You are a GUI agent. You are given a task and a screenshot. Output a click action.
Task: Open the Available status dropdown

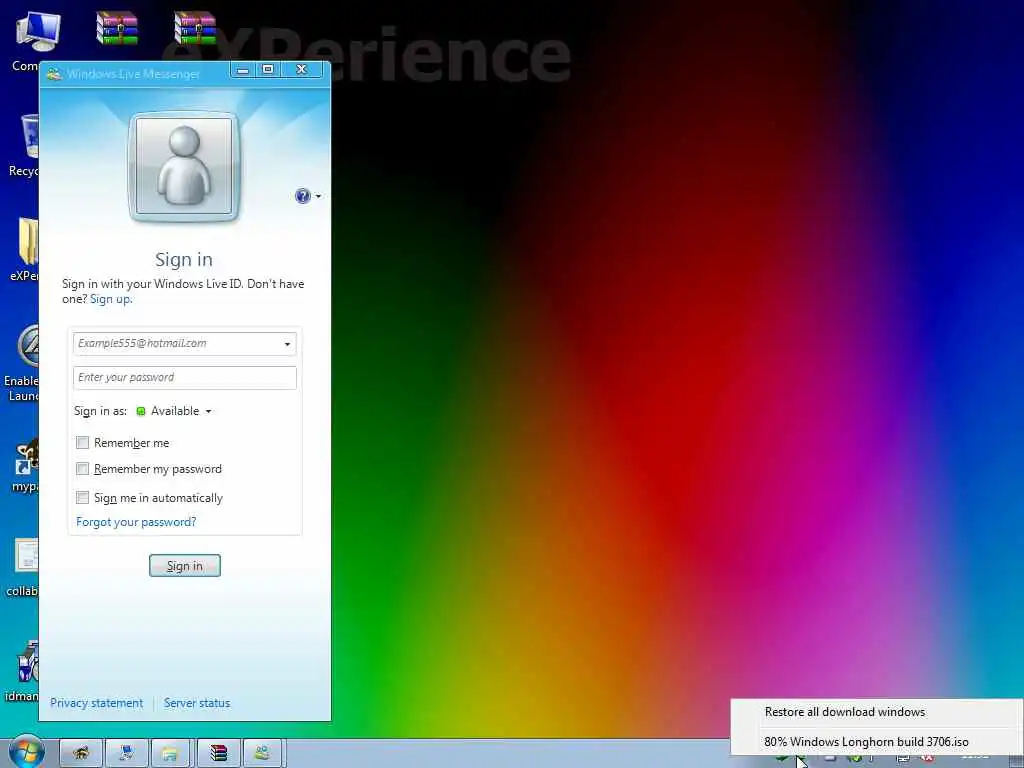(174, 411)
